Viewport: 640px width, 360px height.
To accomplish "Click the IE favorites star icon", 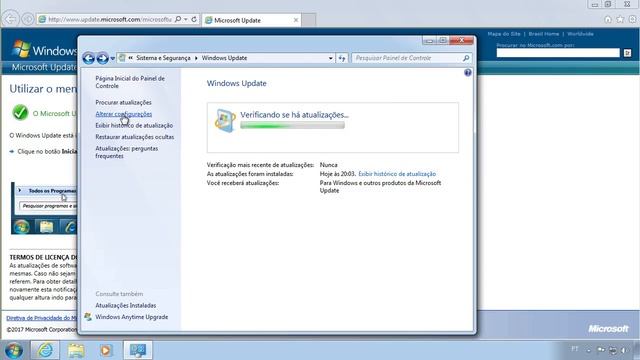I will pyautogui.click(x=620, y=19).
